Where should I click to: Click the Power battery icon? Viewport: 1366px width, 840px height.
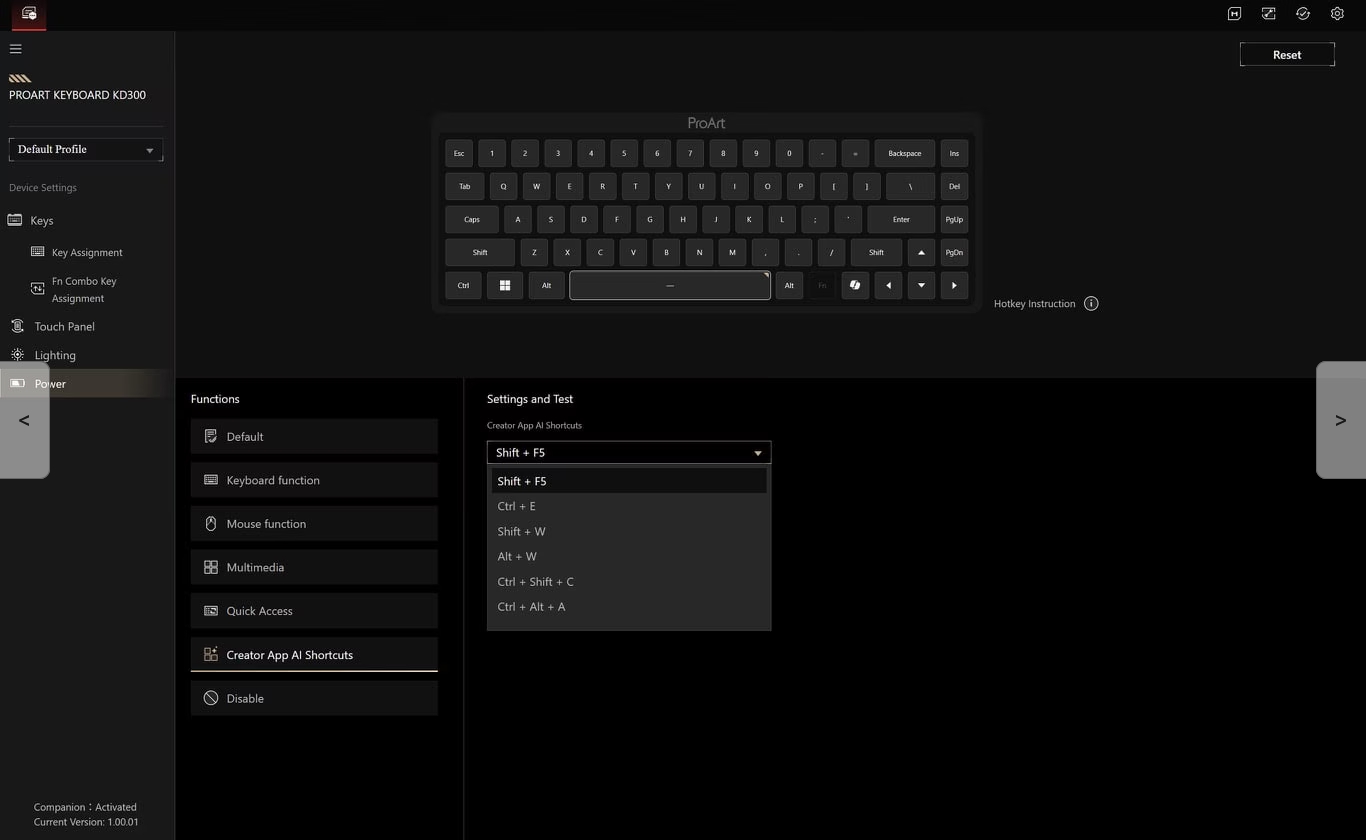17,383
